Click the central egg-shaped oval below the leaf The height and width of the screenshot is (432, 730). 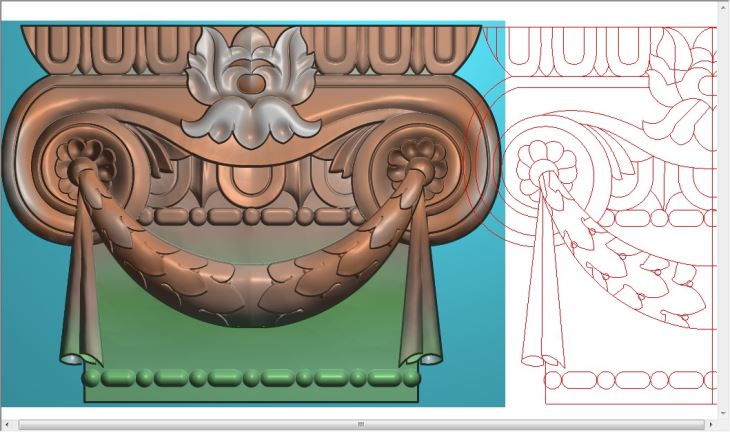click(x=243, y=180)
